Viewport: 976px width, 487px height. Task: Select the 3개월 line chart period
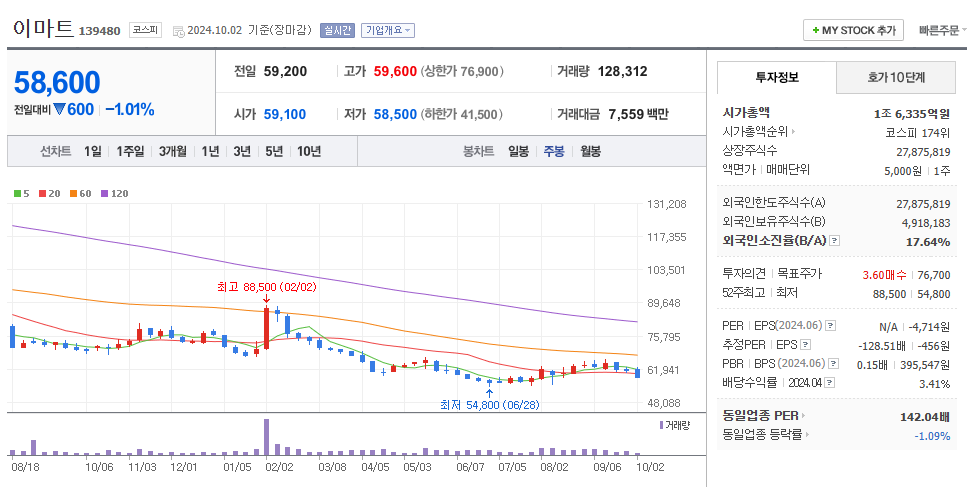click(172, 151)
